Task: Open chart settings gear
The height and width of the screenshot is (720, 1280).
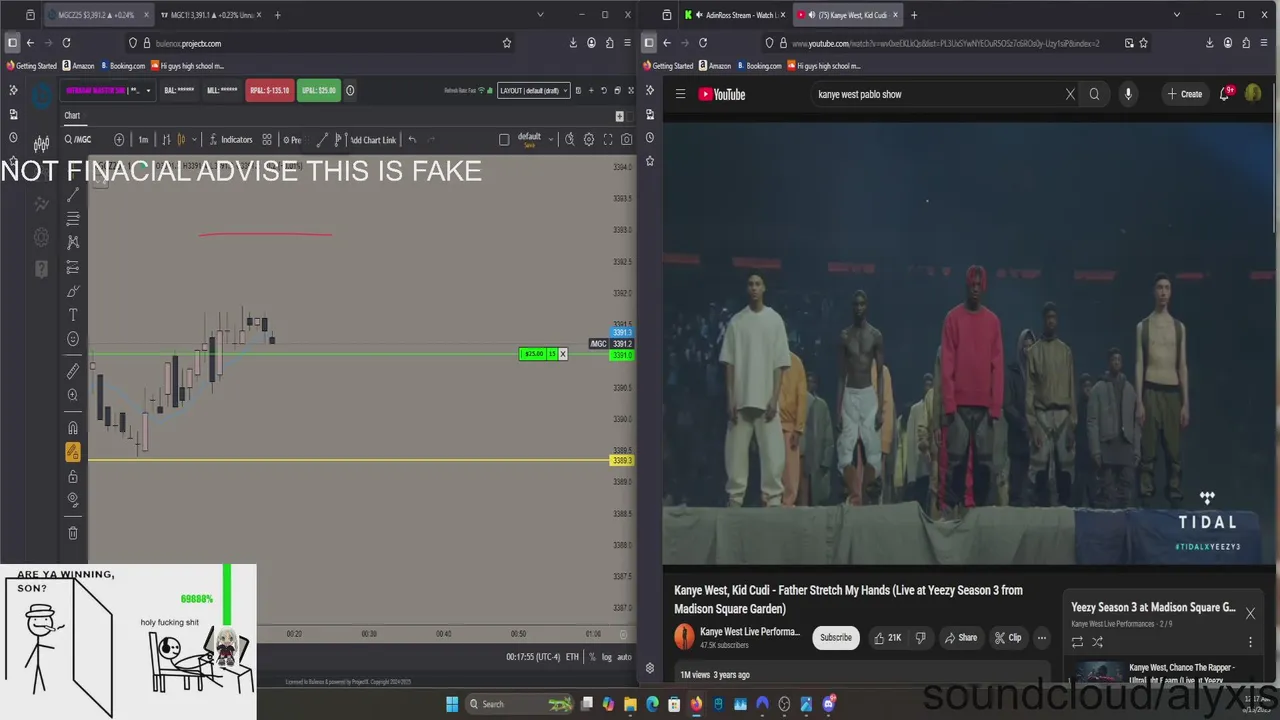Action: pyautogui.click(x=589, y=140)
